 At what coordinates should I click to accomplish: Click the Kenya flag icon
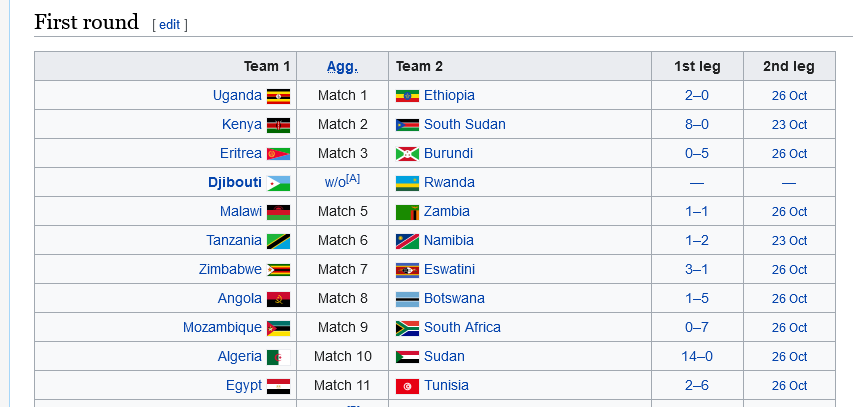click(x=278, y=125)
